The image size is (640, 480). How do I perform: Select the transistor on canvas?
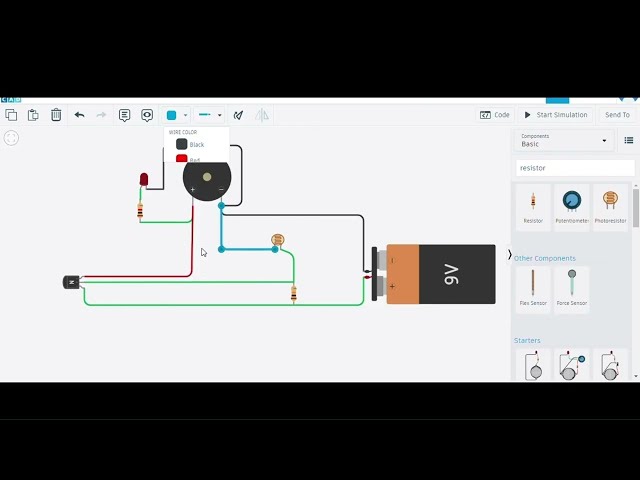pyautogui.click(x=71, y=282)
